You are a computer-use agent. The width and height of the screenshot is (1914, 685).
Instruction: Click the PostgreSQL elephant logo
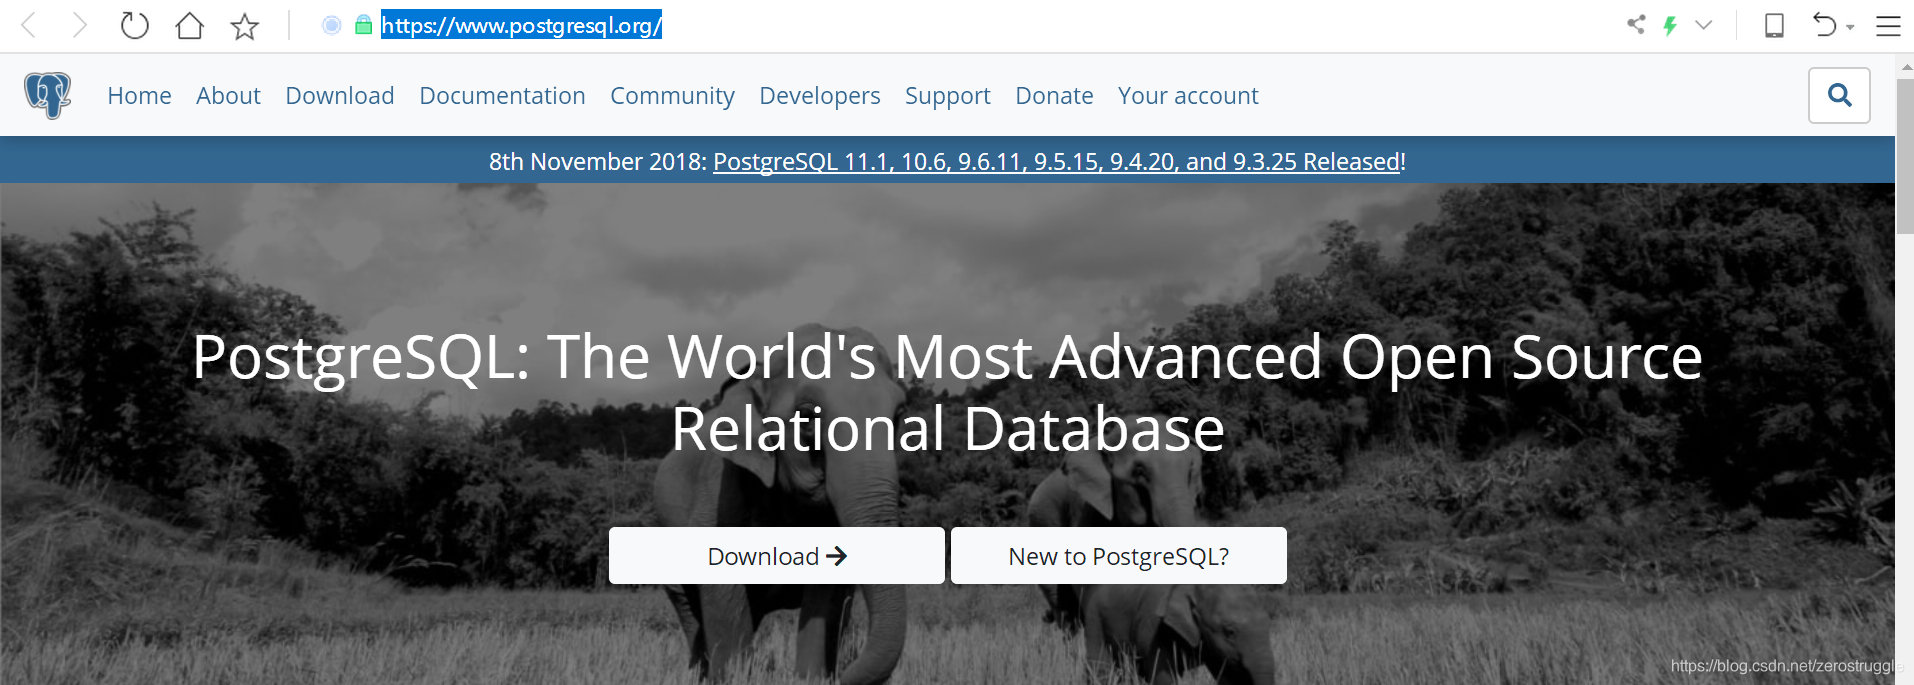[x=48, y=95]
